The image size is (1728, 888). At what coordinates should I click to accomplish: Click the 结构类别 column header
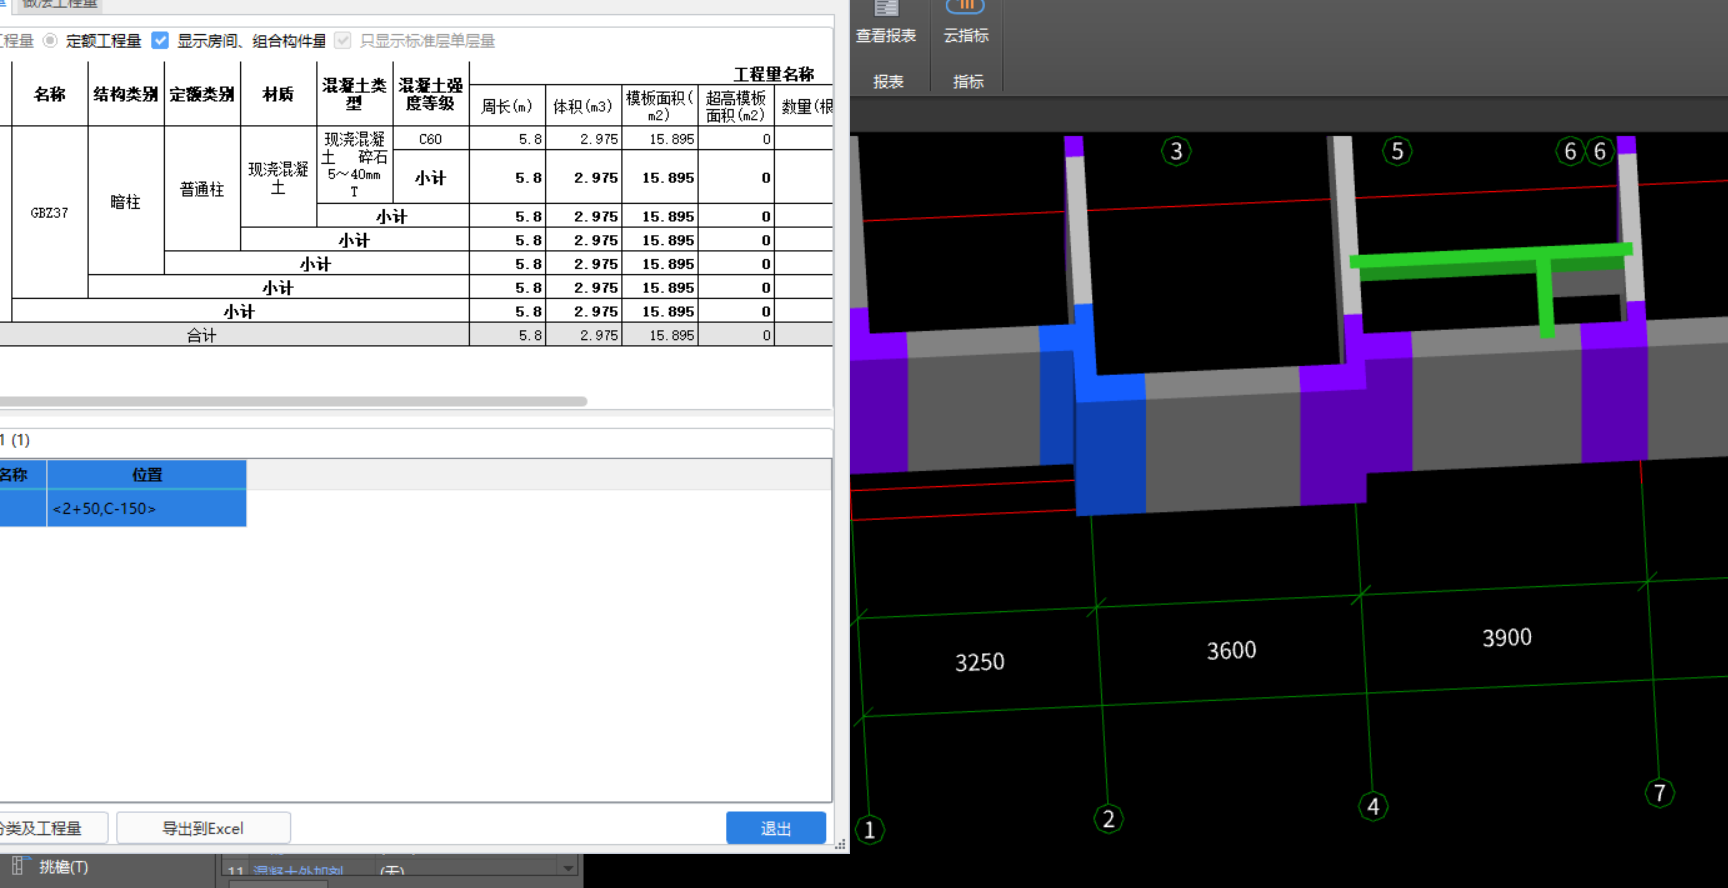[x=126, y=94]
